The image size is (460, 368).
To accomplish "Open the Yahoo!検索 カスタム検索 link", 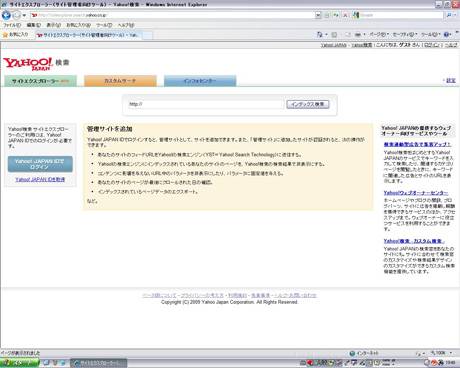I will click(x=414, y=241).
